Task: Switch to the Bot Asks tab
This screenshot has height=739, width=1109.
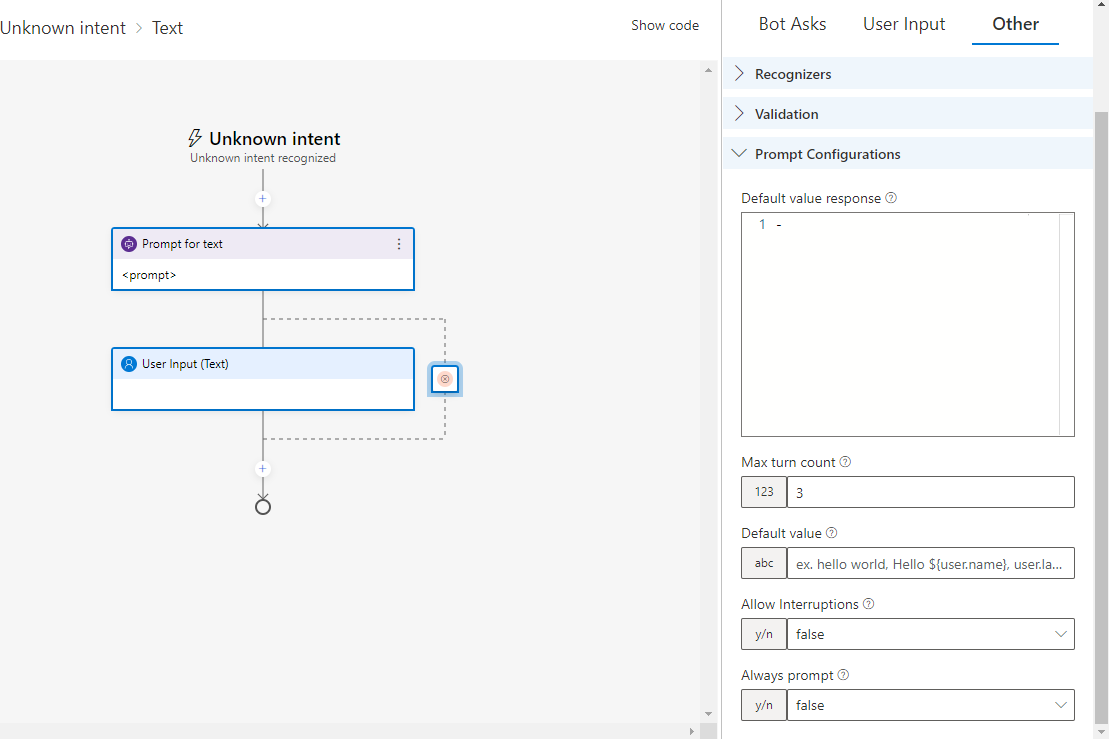Action: click(792, 24)
